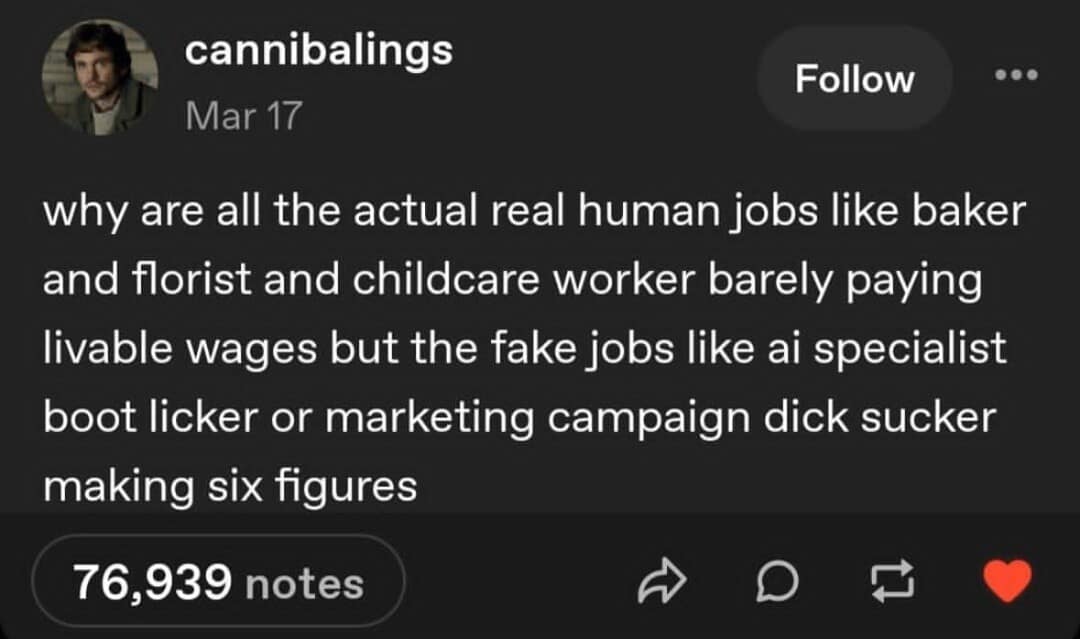Click the phrase 'making six figures'
This screenshot has height=639, width=1080.
pos(229,486)
